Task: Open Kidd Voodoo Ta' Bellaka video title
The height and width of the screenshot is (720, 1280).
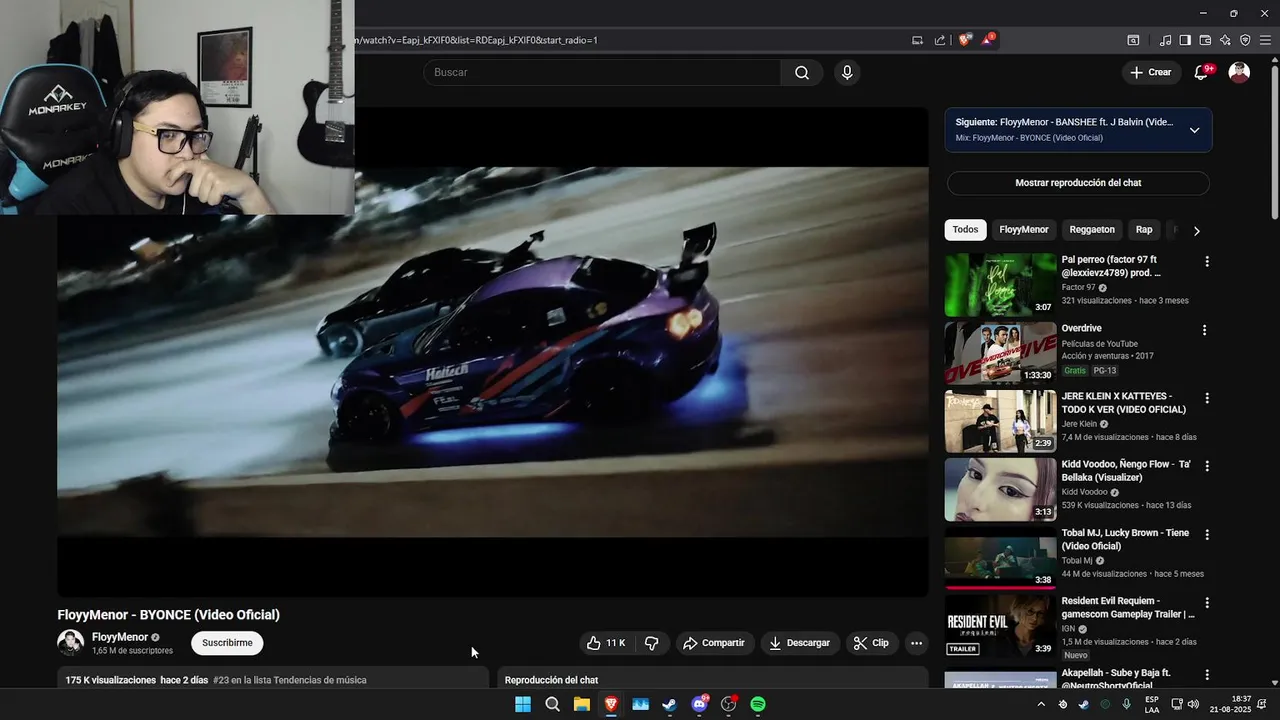Action: click(1126, 471)
